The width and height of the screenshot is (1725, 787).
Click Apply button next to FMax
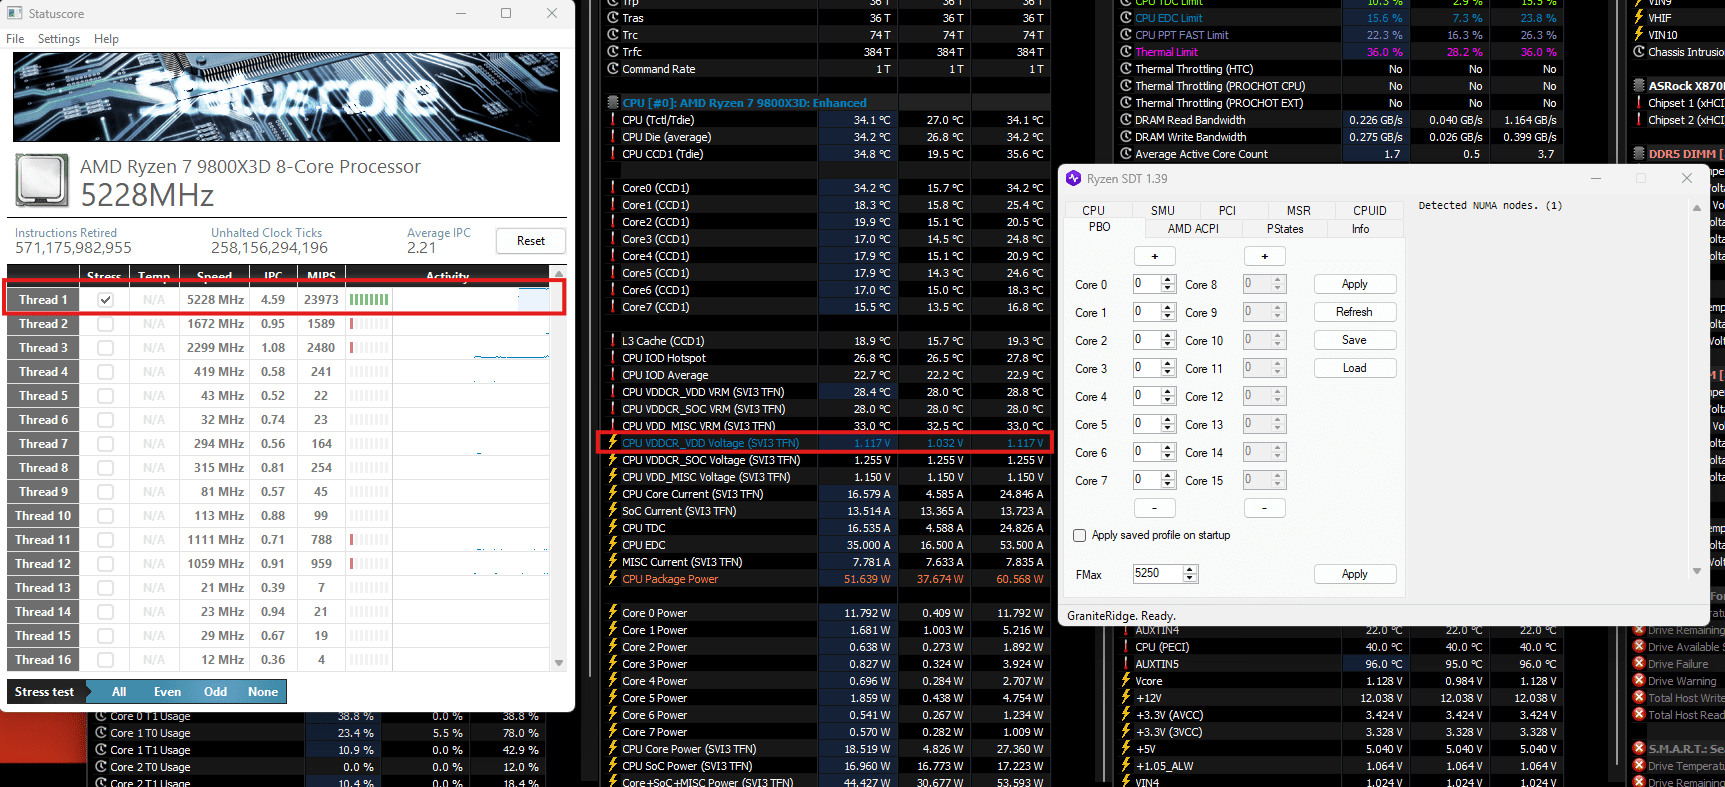click(1354, 574)
